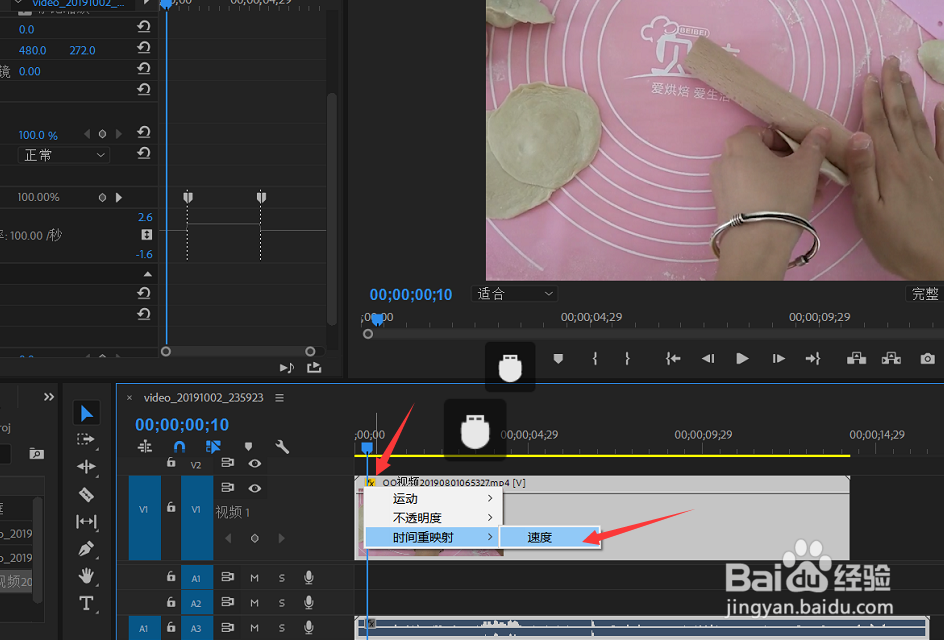Click timeline timecode 00;00;00;10
This screenshot has height=640, width=944.
pos(182,424)
